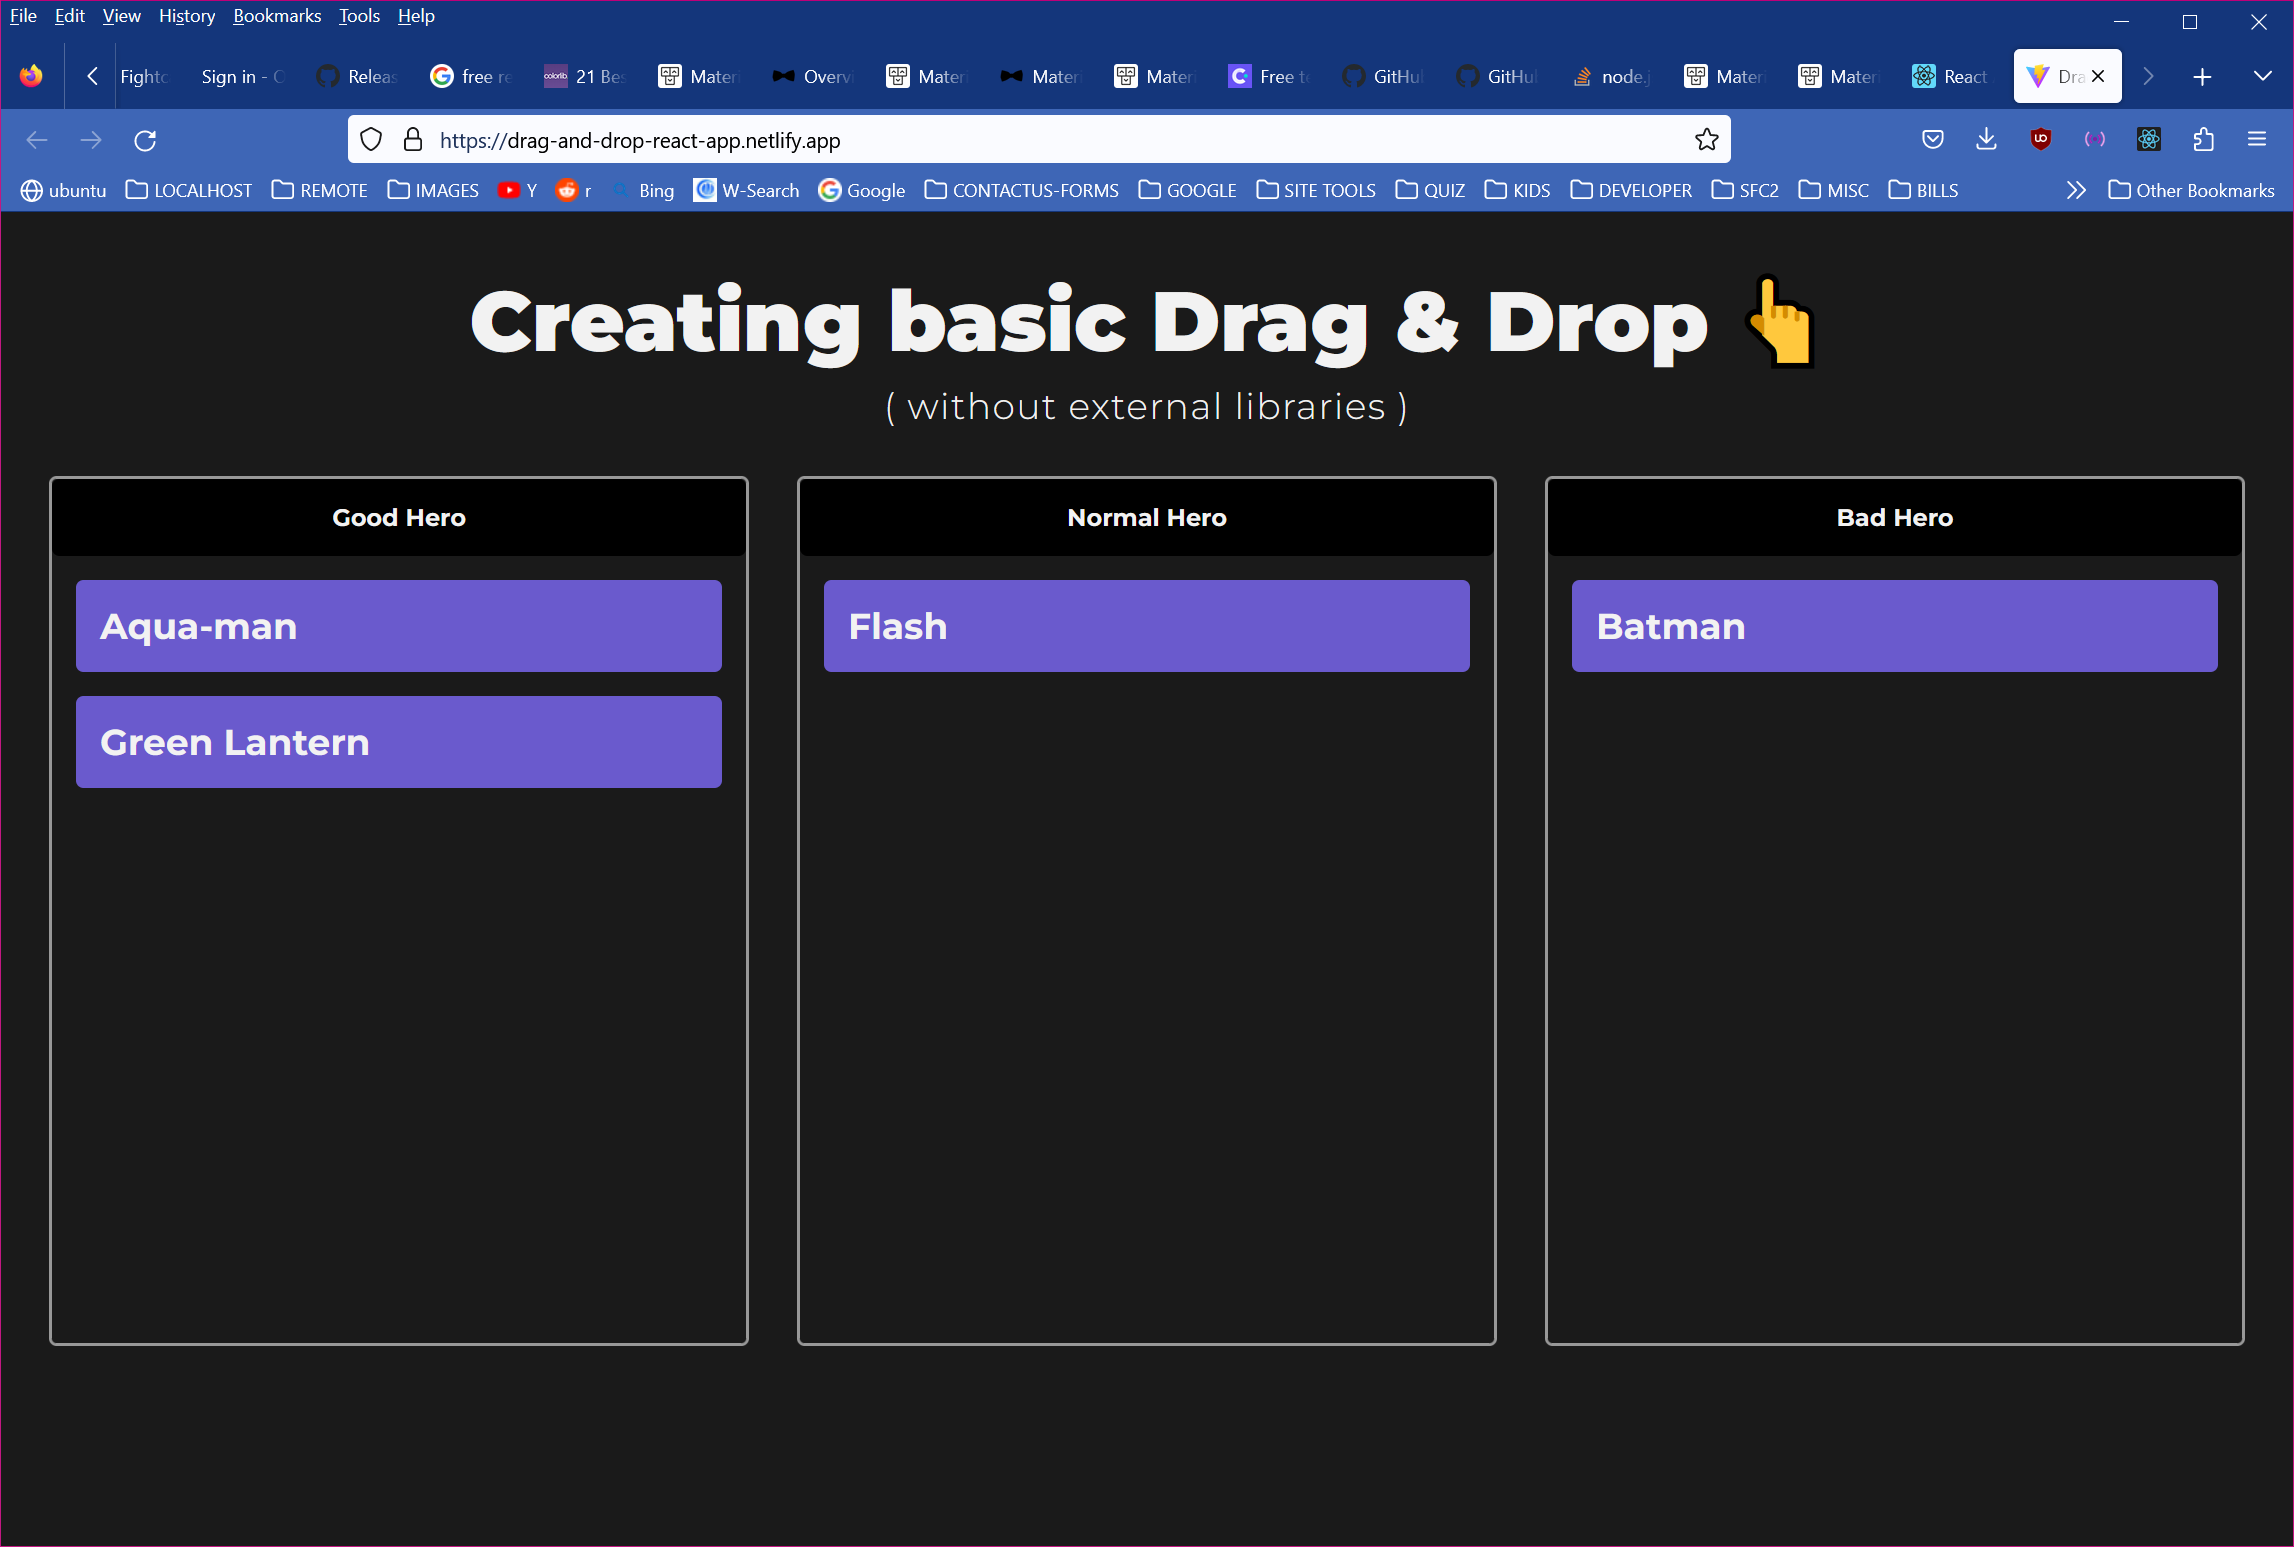
Task: Open the Downloads panel
Action: (1986, 140)
